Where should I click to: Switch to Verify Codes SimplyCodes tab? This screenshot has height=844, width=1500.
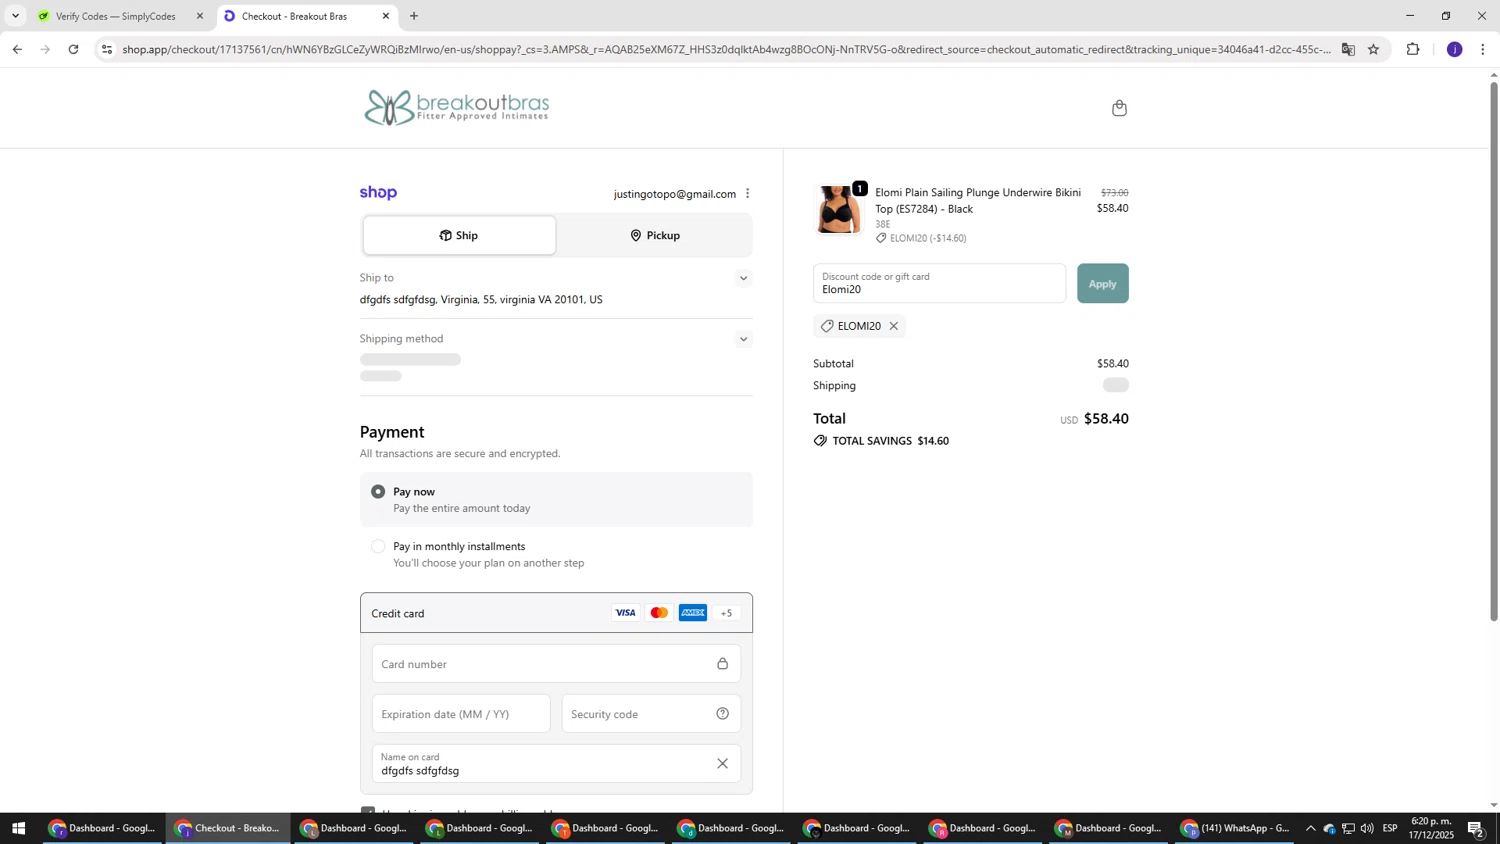[120, 16]
